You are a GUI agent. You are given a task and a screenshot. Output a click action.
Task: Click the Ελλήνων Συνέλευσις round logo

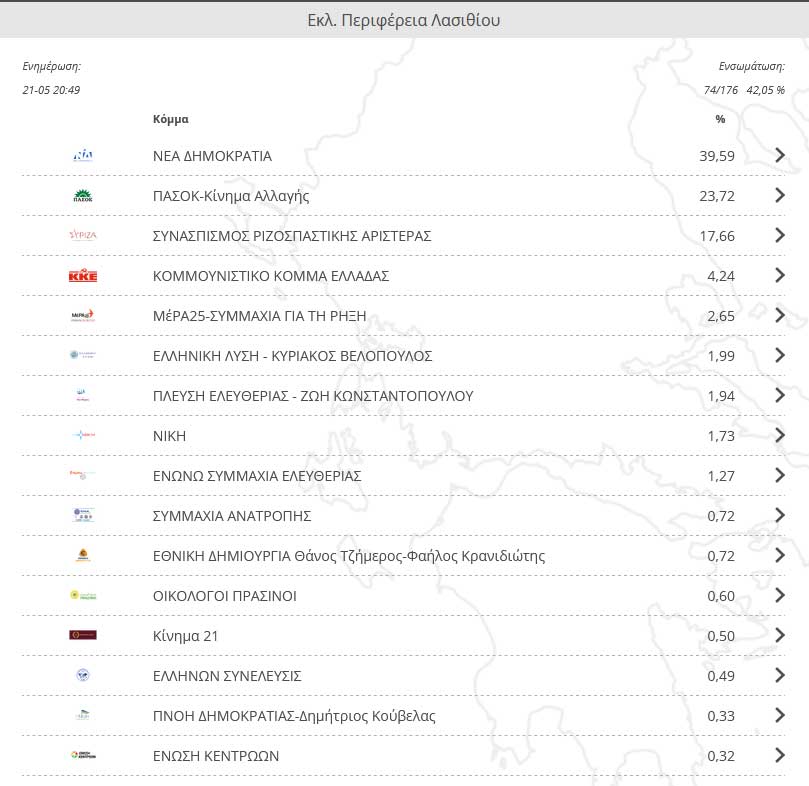tap(83, 675)
